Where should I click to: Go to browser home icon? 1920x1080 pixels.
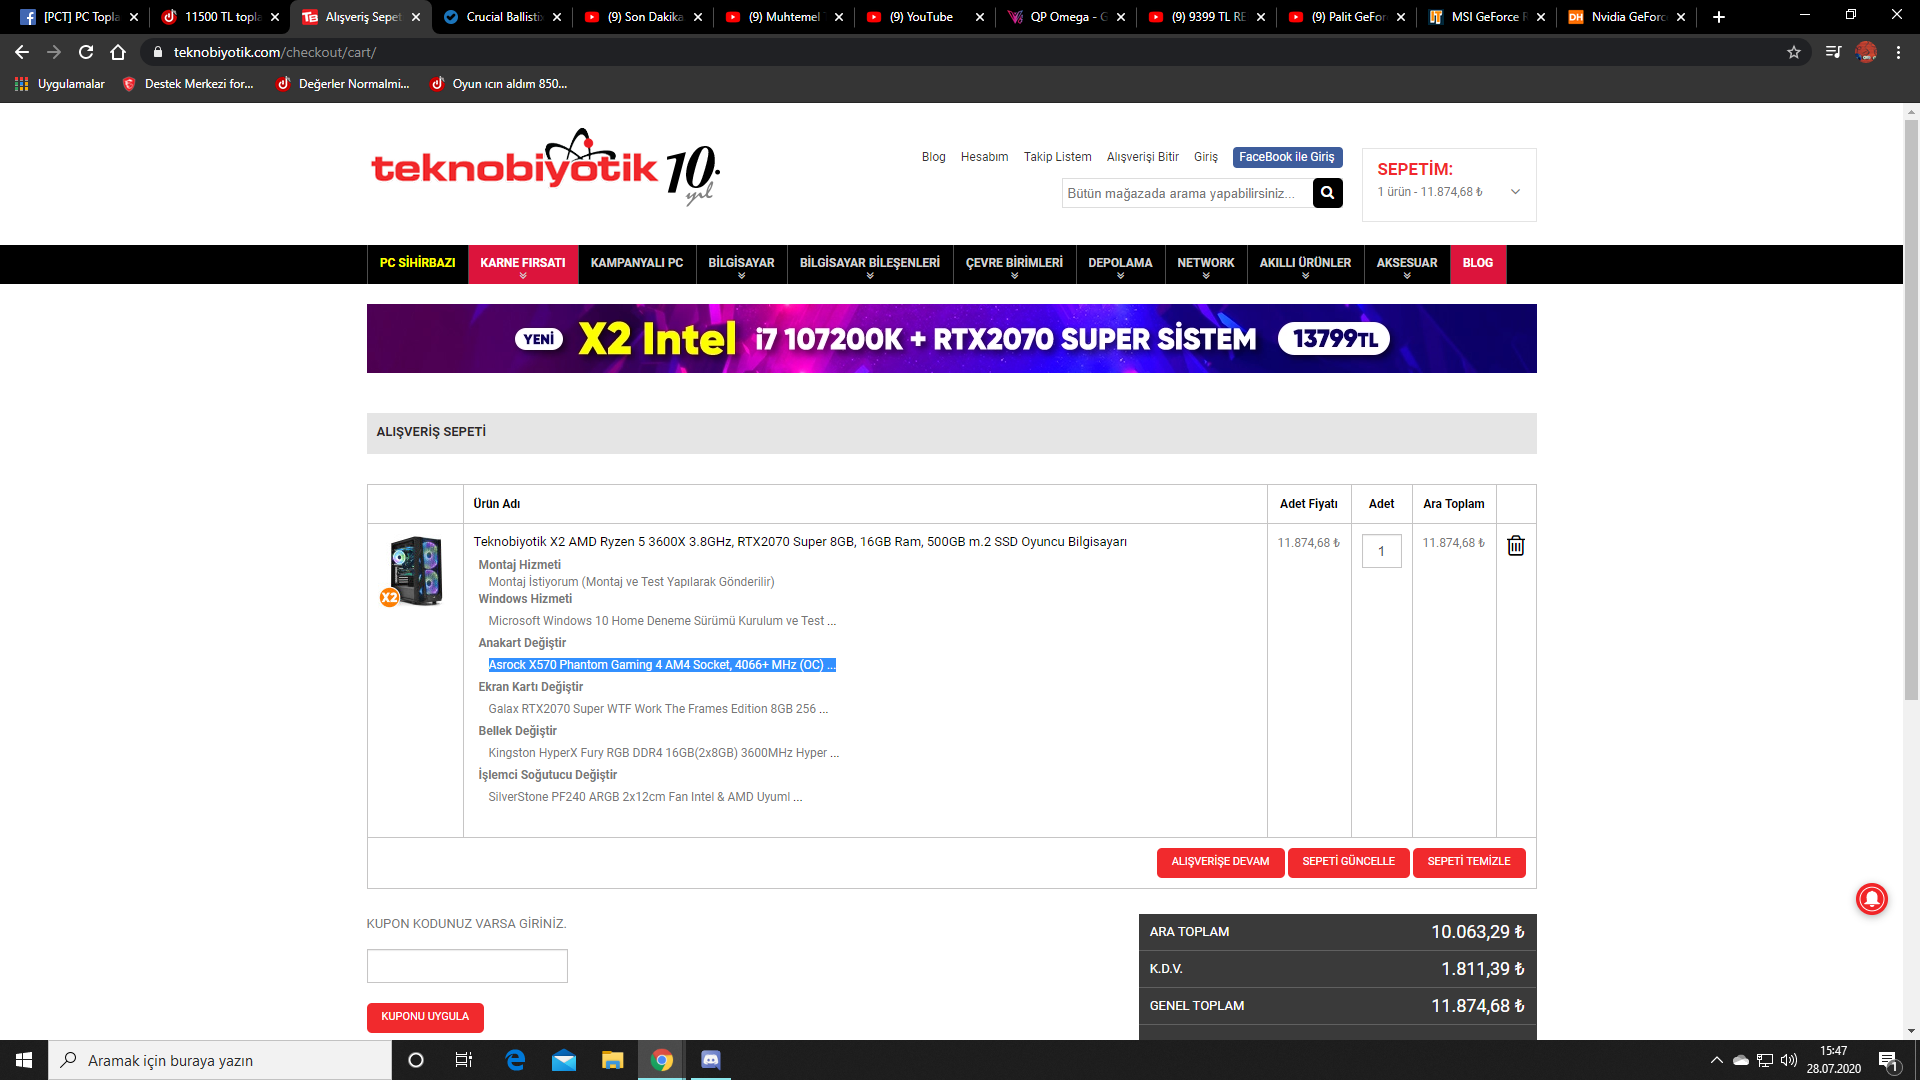tap(118, 52)
